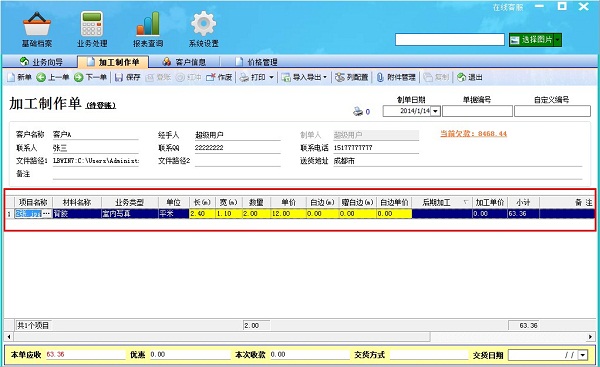The height and width of the screenshot is (367, 600).
Task: Click the 选择图片 green button
Action: point(532,39)
